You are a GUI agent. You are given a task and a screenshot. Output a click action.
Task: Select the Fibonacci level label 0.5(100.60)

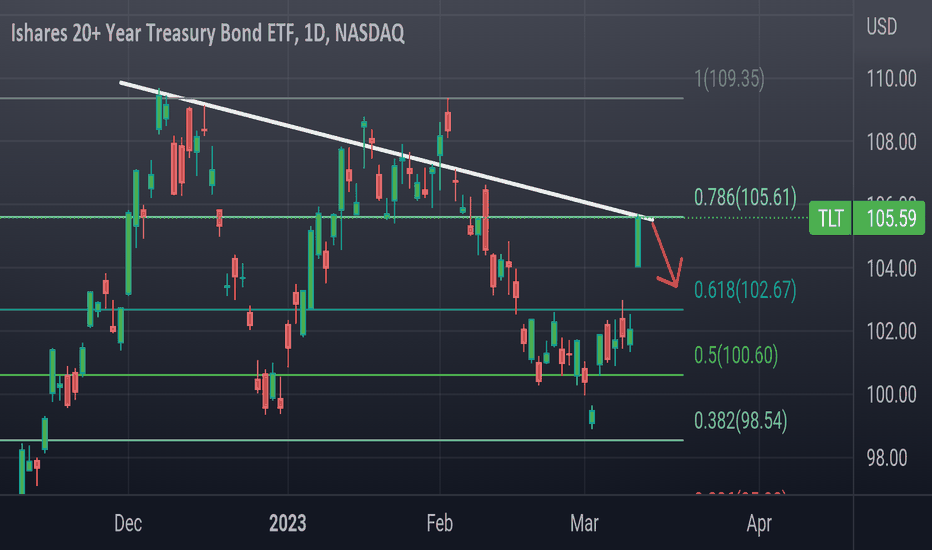[x=736, y=356]
